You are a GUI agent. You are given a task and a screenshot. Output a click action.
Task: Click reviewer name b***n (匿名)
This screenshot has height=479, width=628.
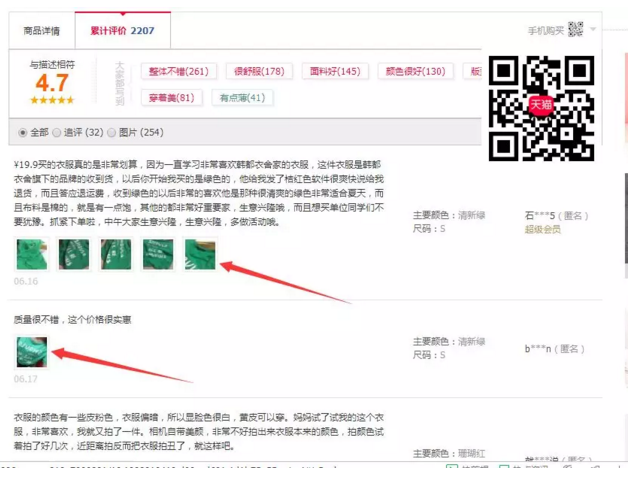[554, 349]
